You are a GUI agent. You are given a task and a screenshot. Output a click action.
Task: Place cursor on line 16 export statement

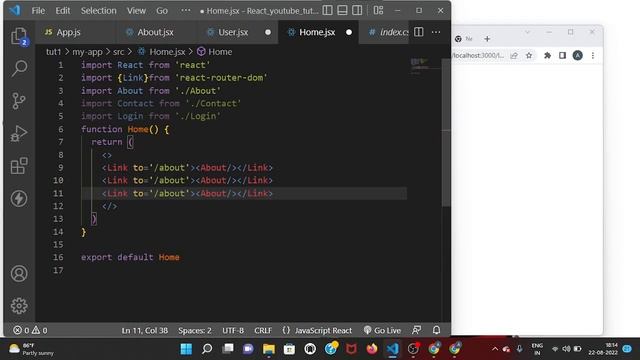coord(130,257)
